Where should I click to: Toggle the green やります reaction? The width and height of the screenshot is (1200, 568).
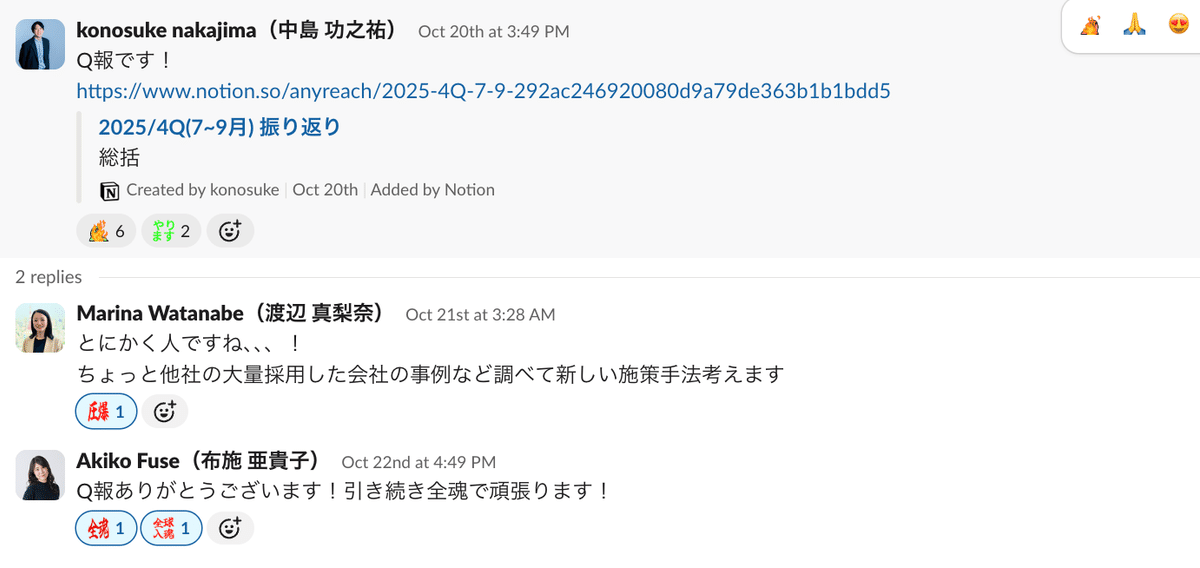point(171,231)
